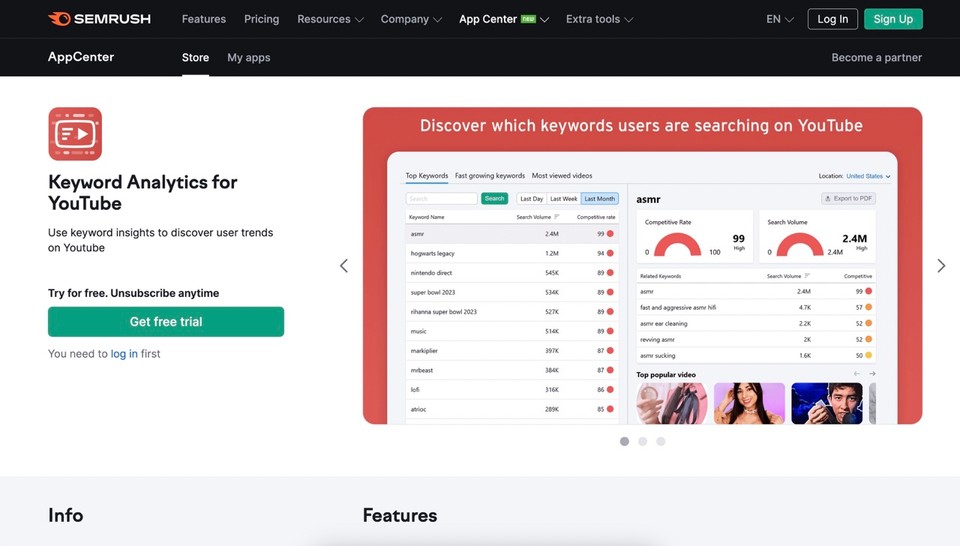
Task: Go to next carousel slide arrow
Action: (941, 266)
